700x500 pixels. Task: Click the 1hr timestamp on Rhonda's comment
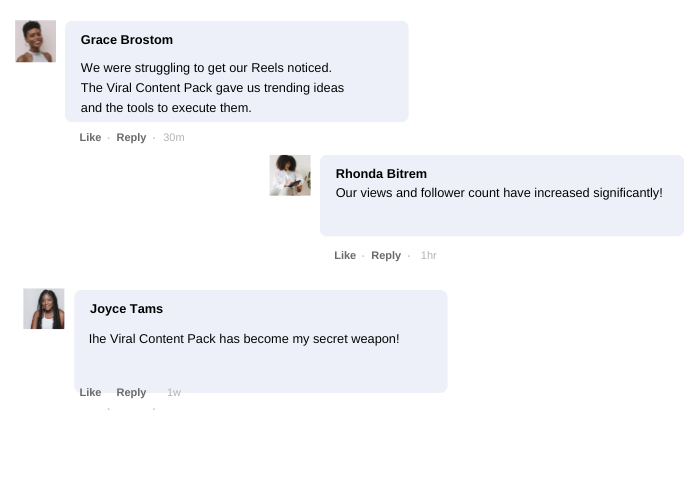tap(428, 255)
